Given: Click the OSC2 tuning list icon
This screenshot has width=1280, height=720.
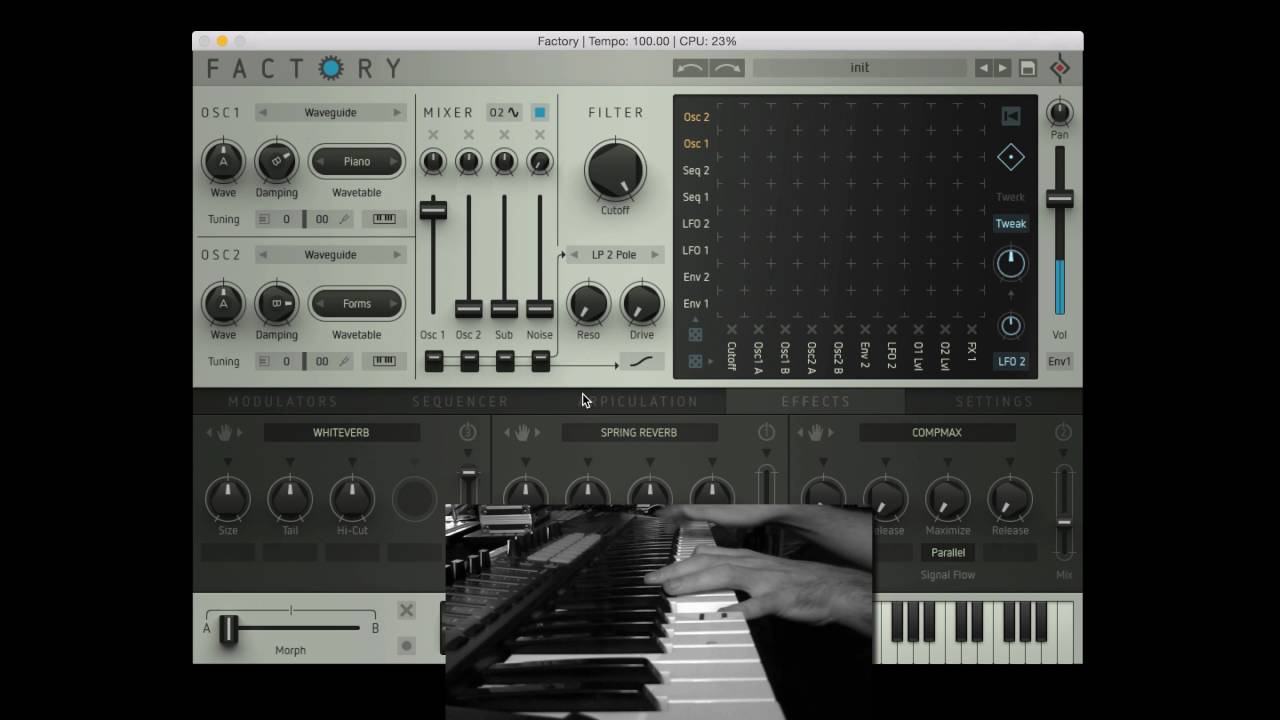Looking at the screenshot, I should pos(264,361).
